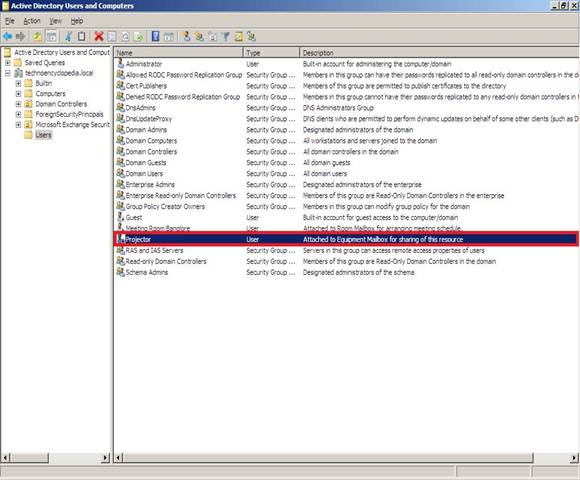Image resolution: width=580 pixels, height=480 pixels.
Task: Click left arrow of tree pane horizontal scrollbar
Action: click(5, 458)
